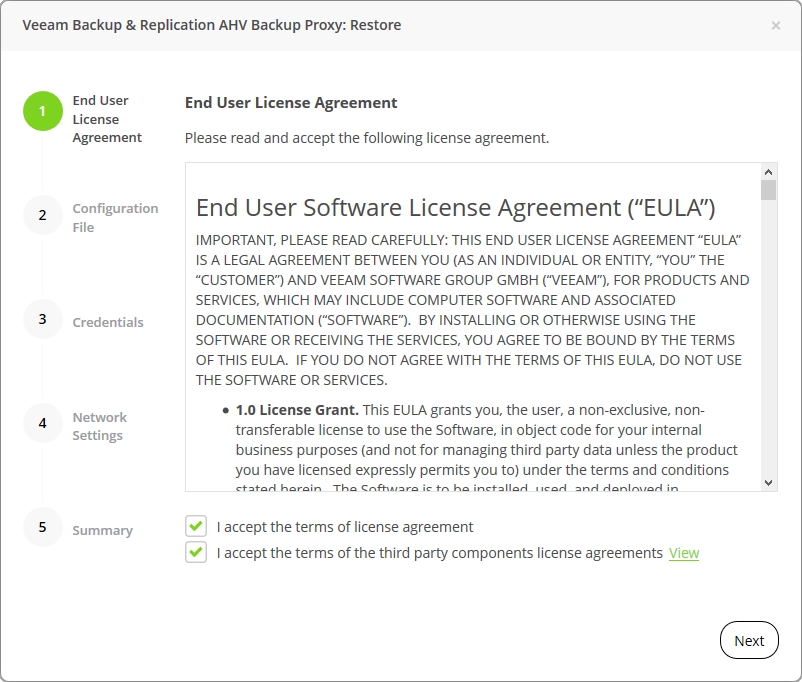Untick the accept license agreement terms checkbox
The height and width of the screenshot is (682, 802).
(196, 526)
